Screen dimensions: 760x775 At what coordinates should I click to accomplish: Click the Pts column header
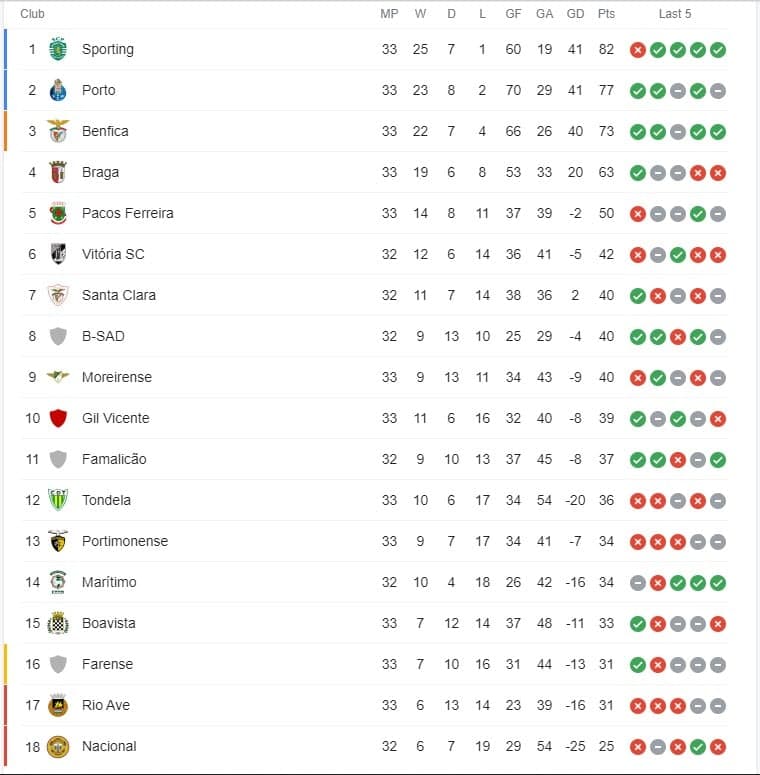coord(606,14)
